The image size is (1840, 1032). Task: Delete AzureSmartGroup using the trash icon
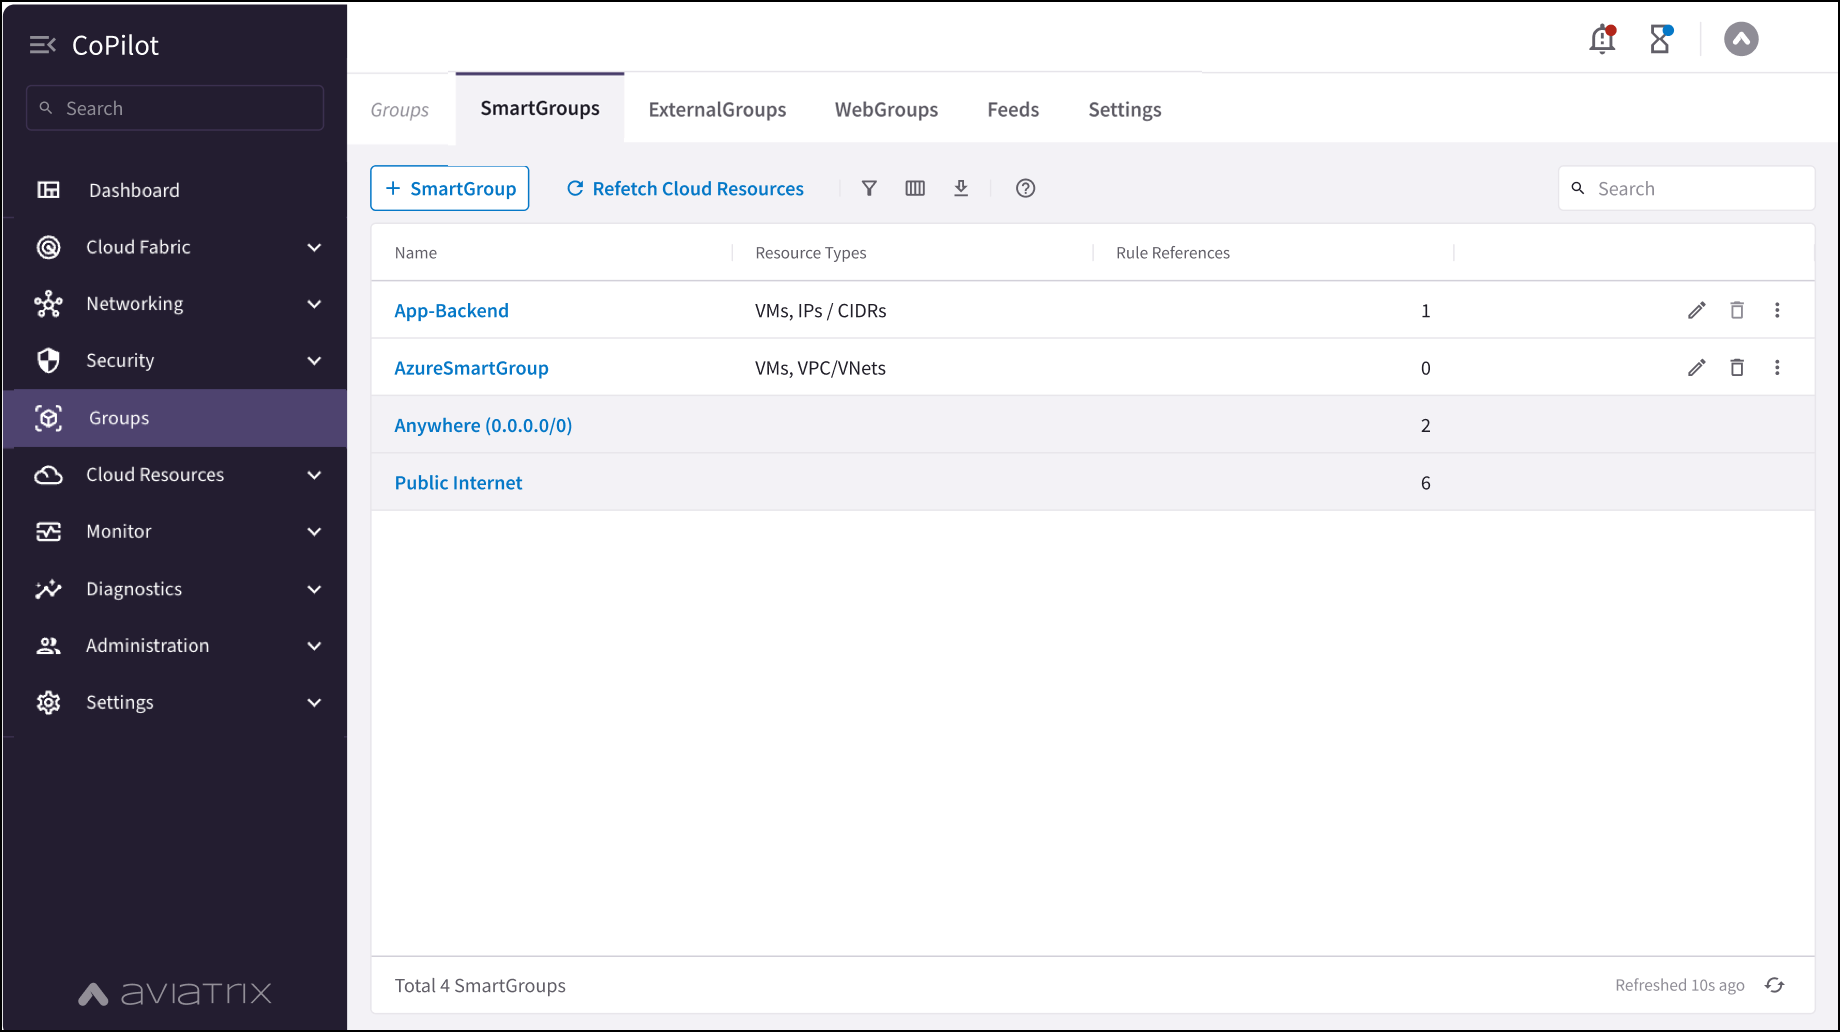tap(1737, 368)
